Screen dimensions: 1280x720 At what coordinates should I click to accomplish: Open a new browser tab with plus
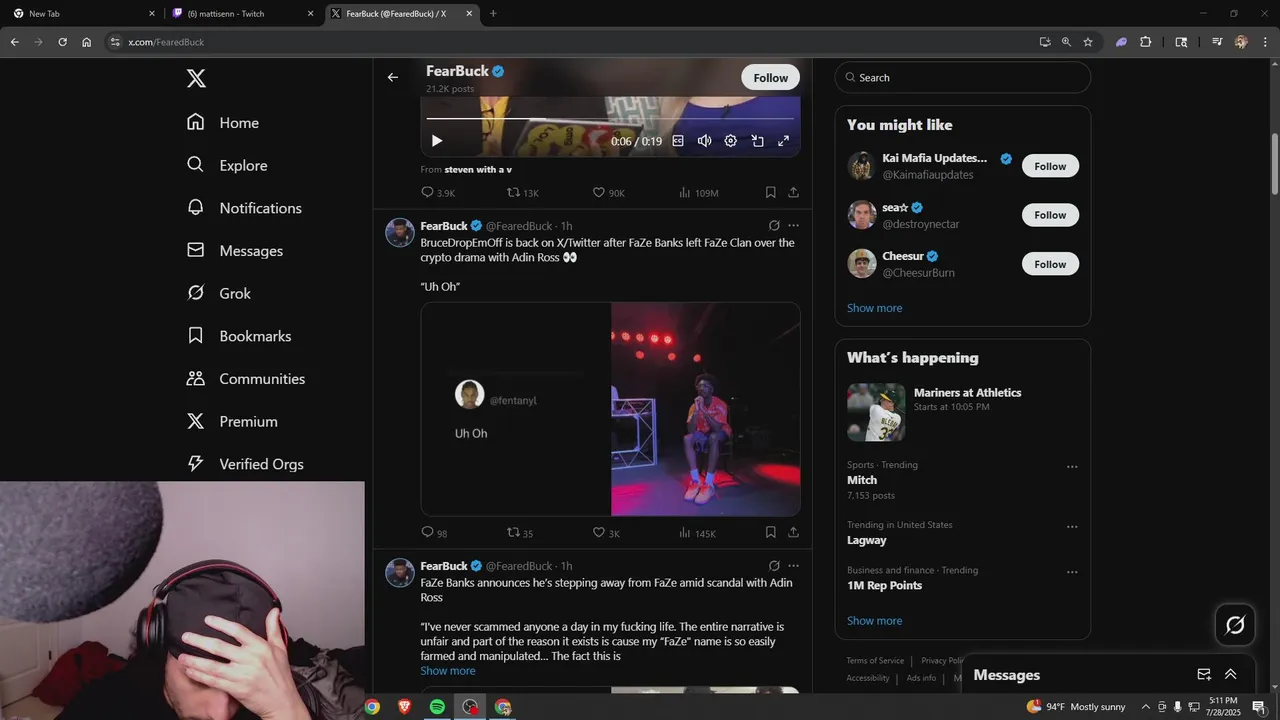[x=493, y=13]
